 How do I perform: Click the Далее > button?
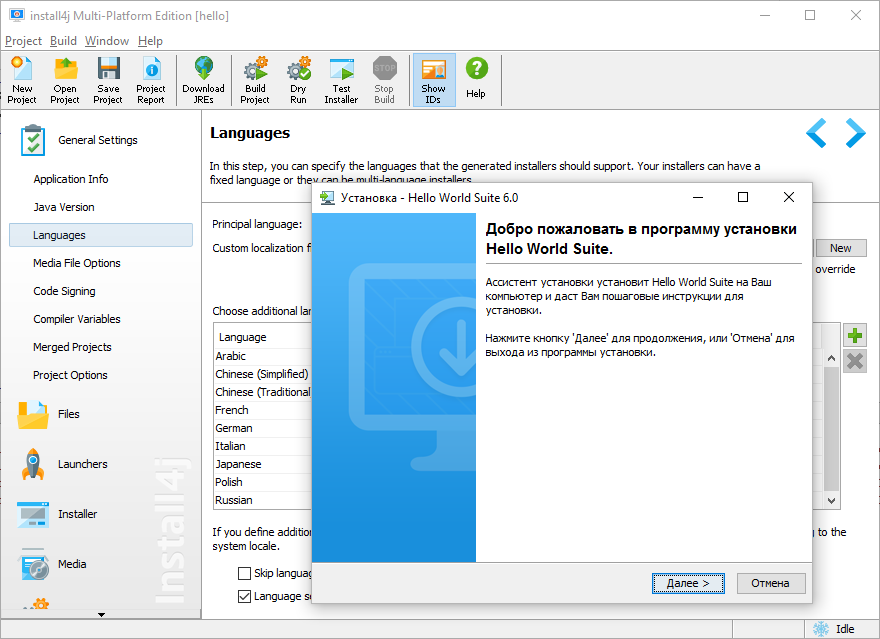tap(688, 583)
